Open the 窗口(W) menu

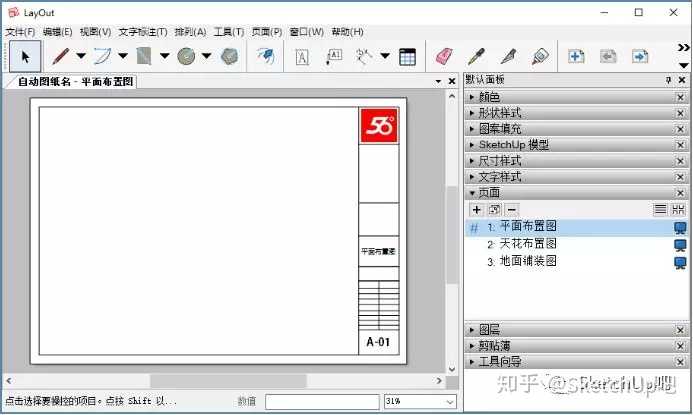click(x=306, y=32)
